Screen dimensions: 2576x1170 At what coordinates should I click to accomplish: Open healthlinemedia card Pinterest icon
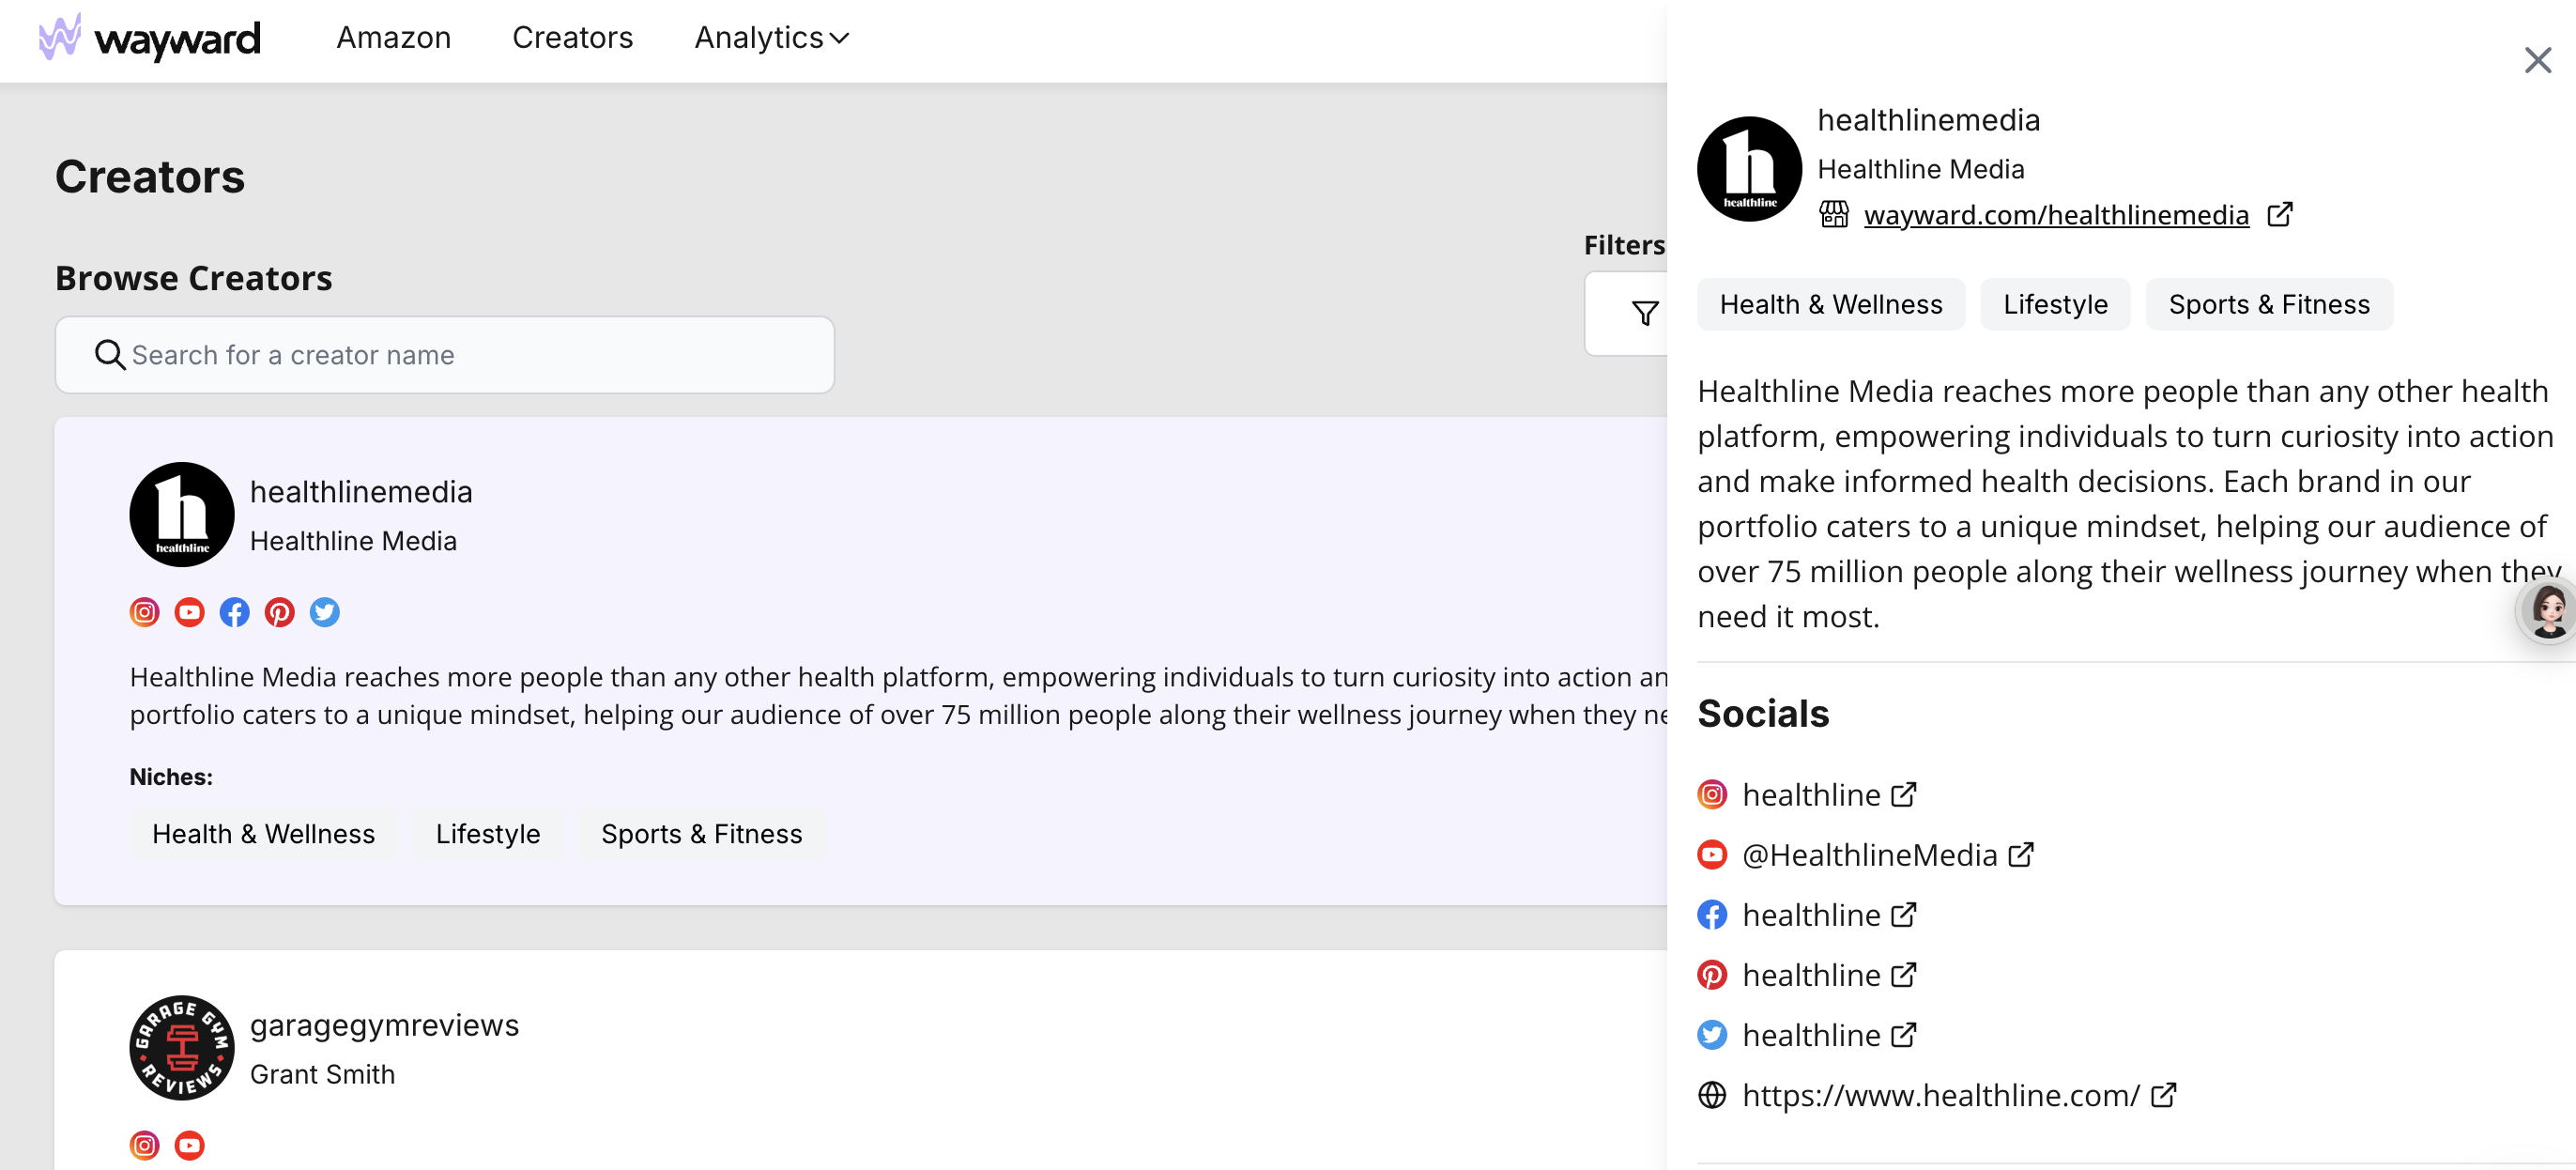tap(280, 612)
